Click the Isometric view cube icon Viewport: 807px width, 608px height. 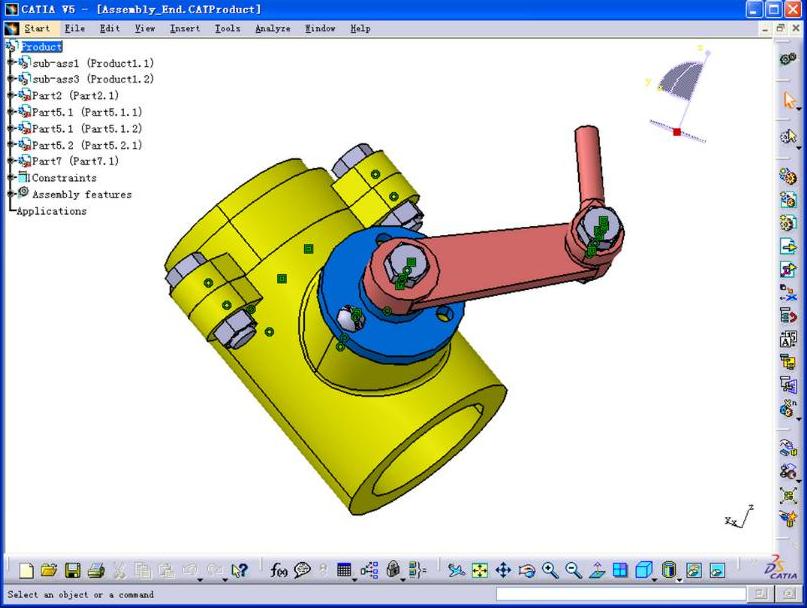[x=643, y=570]
